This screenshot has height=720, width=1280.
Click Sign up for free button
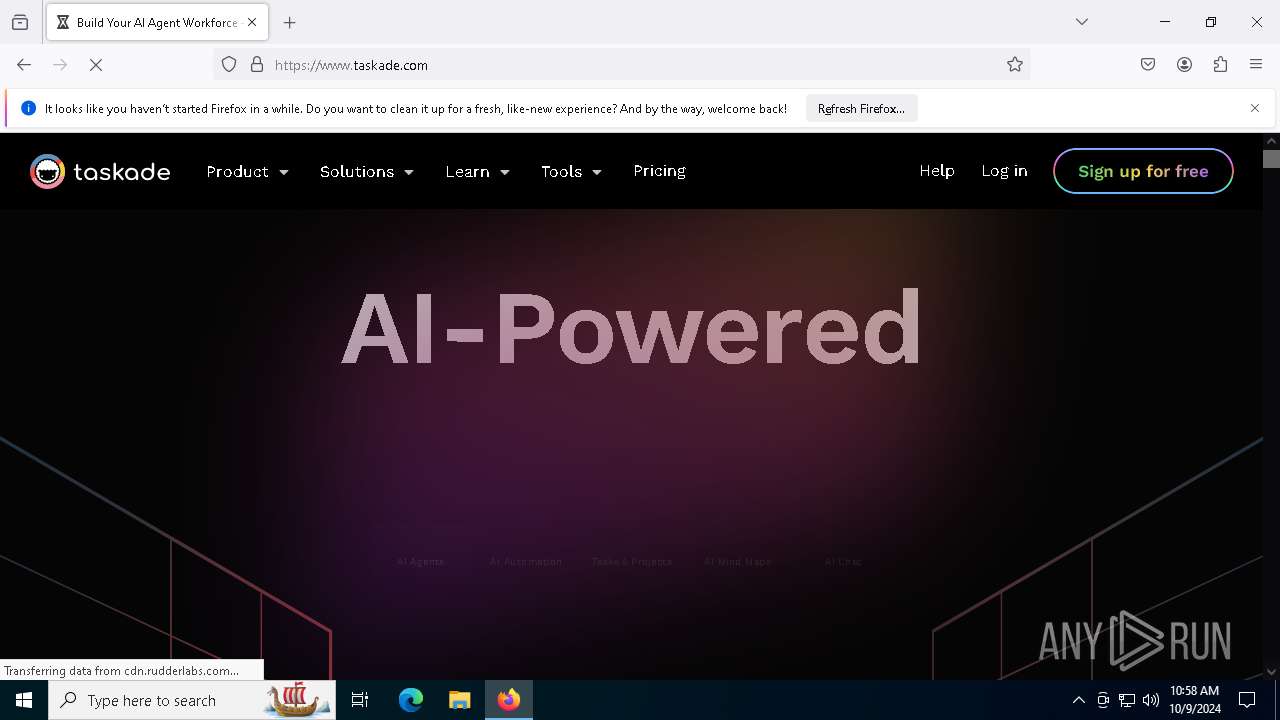pyautogui.click(x=1143, y=171)
